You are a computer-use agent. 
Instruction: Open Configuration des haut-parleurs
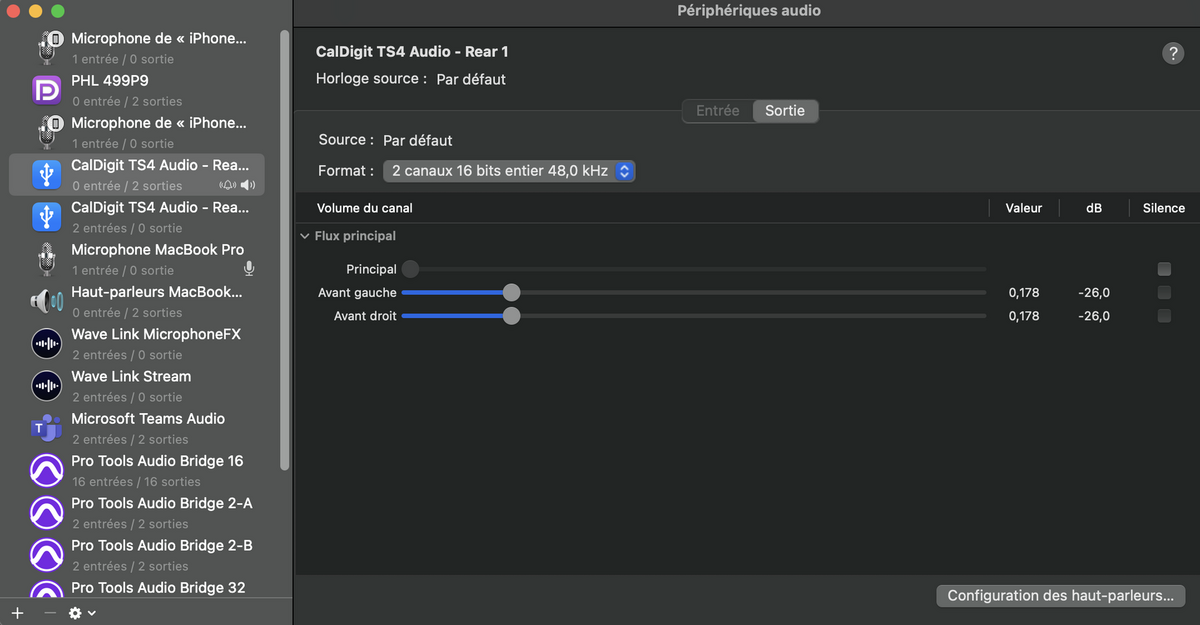click(1061, 596)
